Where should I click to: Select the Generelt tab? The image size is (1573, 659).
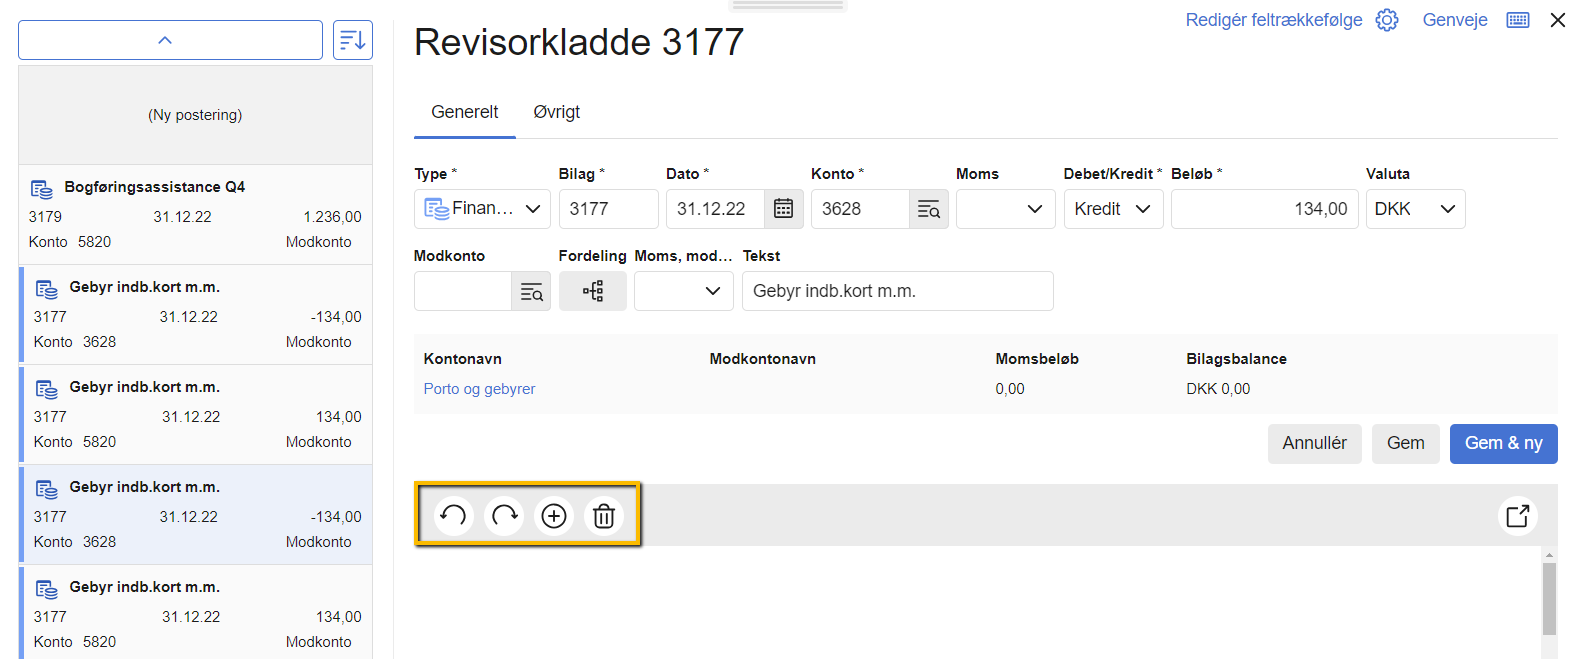464,112
